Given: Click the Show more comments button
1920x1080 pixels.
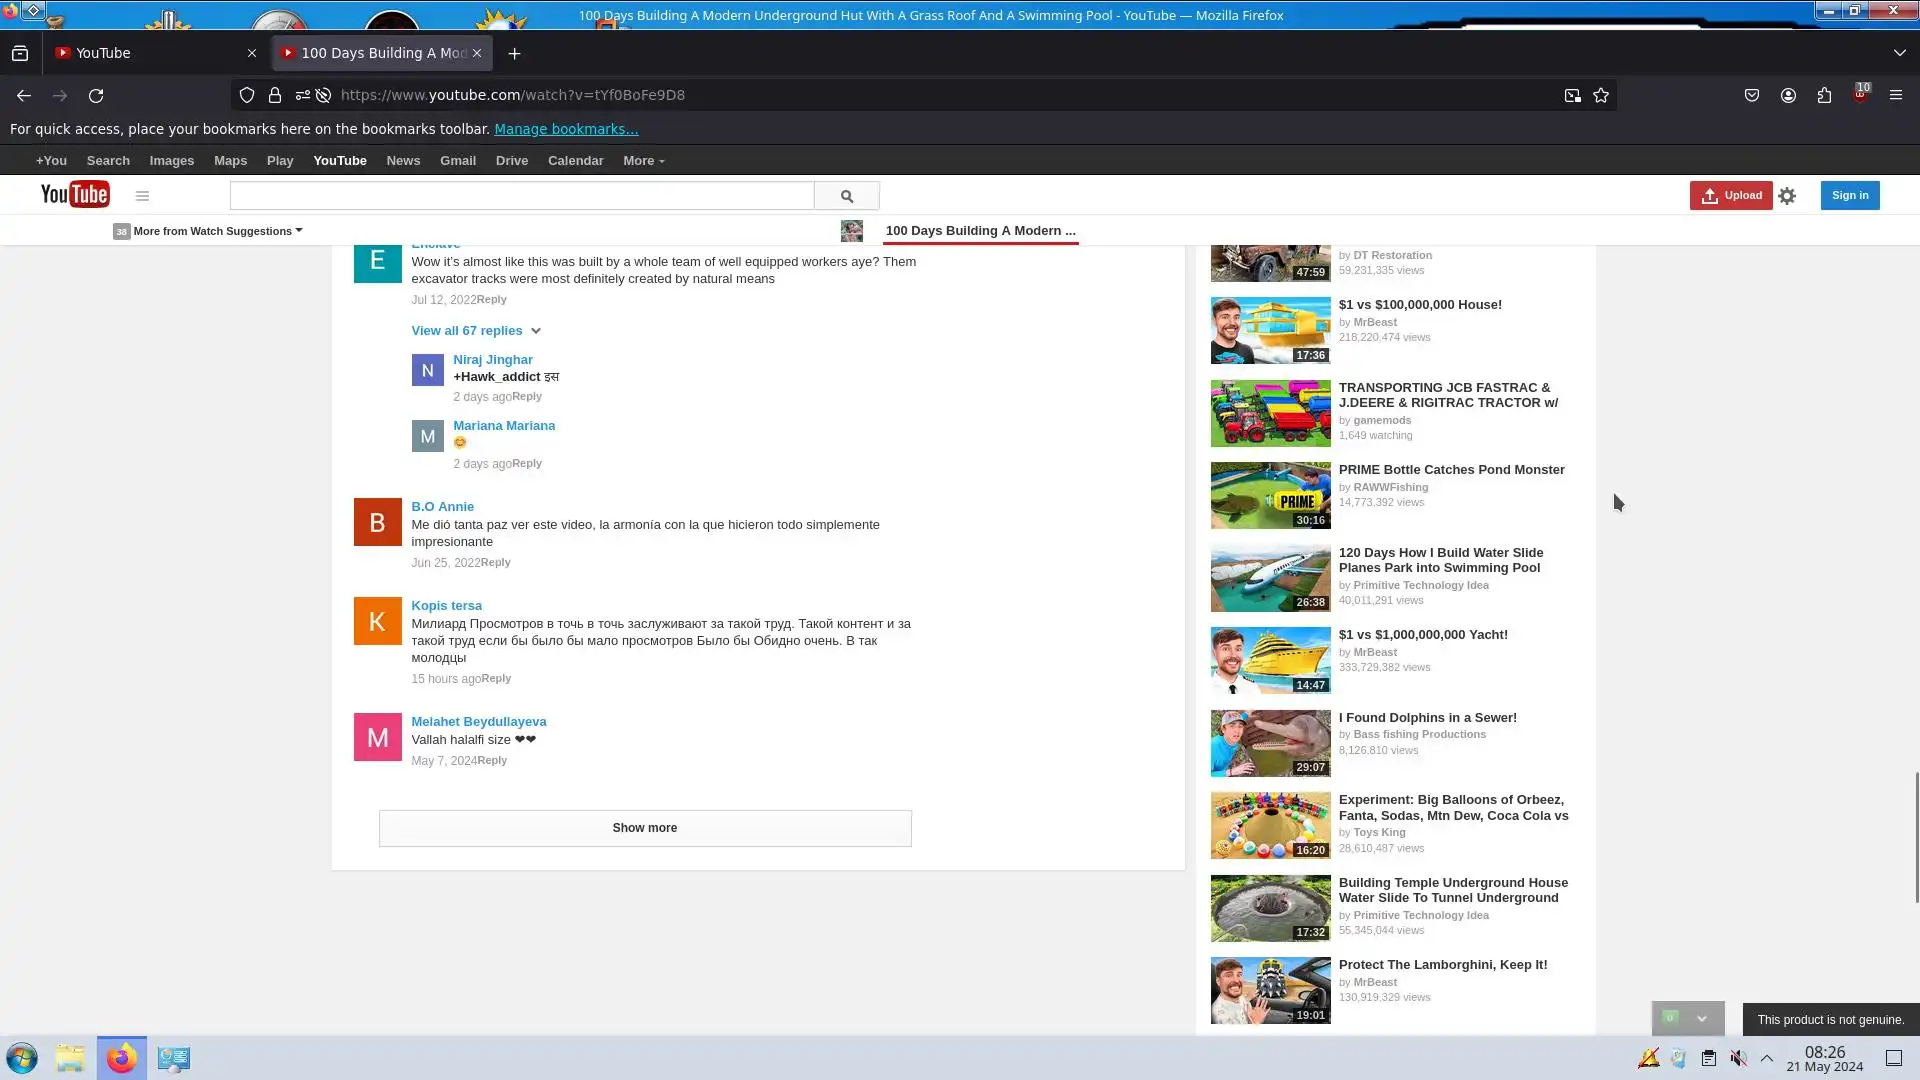Looking at the screenshot, I should [644, 828].
